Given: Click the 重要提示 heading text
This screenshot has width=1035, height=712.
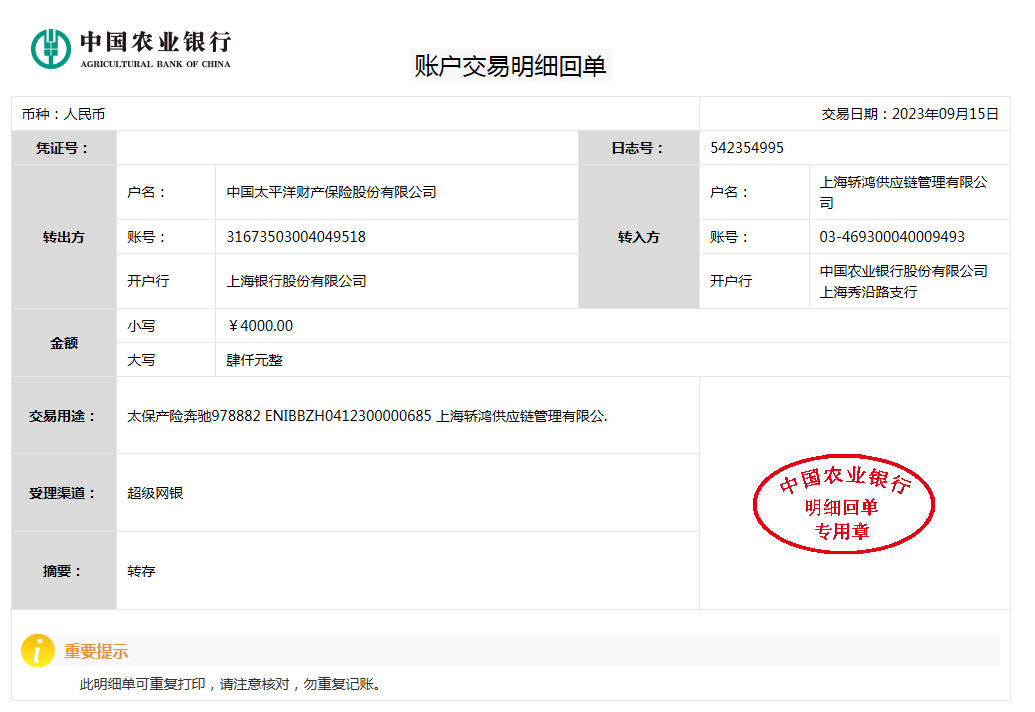Looking at the screenshot, I should [96, 651].
